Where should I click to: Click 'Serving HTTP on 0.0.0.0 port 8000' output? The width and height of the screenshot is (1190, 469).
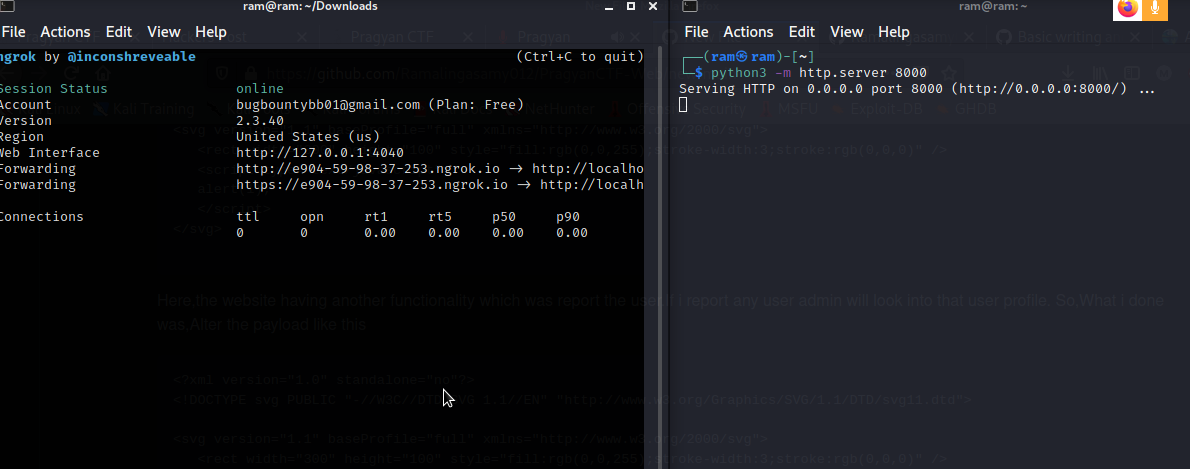[812, 89]
